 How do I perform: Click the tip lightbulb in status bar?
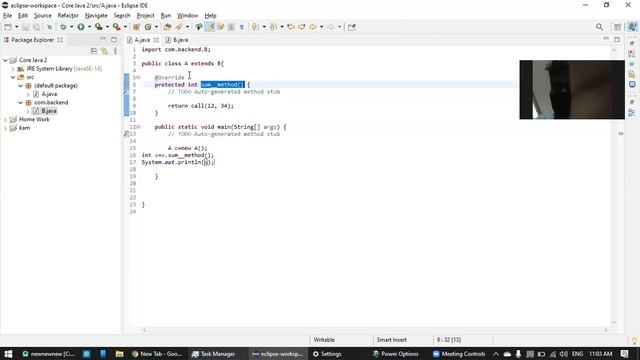(634, 340)
